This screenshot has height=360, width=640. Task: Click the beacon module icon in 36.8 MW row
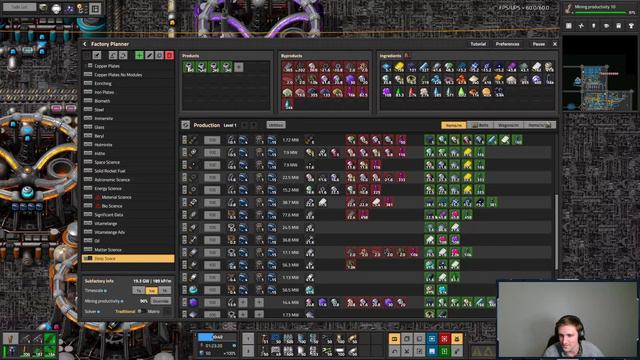(272, 240)
